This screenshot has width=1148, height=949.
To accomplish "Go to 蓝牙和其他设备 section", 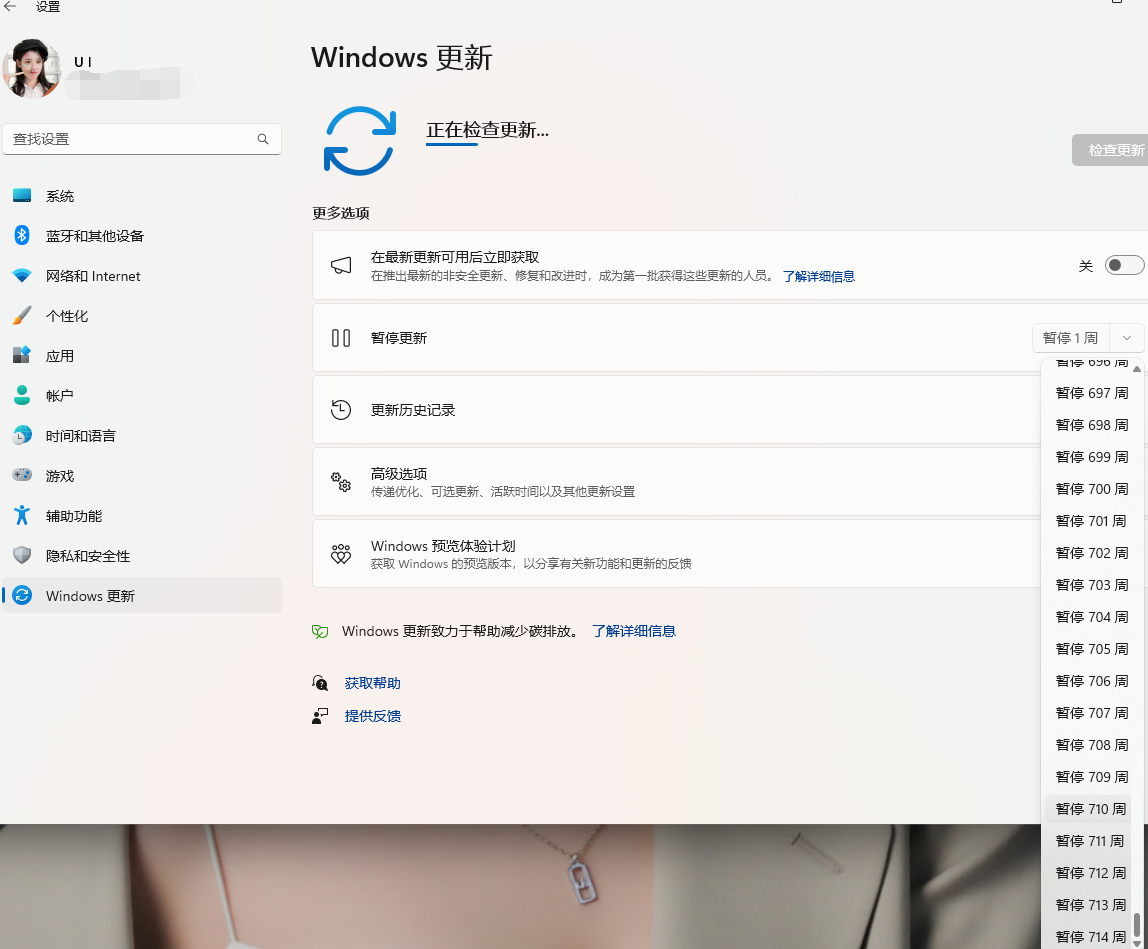I will [142, 236].
